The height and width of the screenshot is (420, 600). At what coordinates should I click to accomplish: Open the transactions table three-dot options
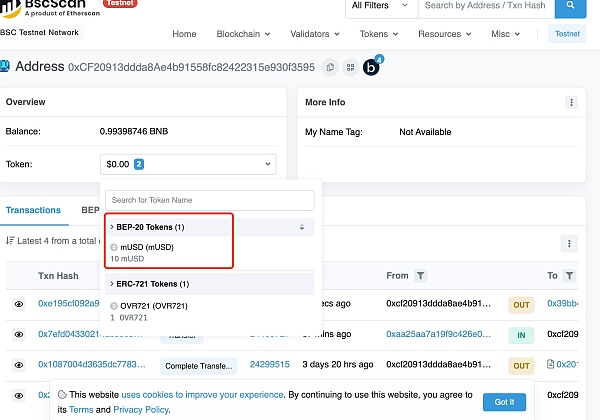point(569,244)
